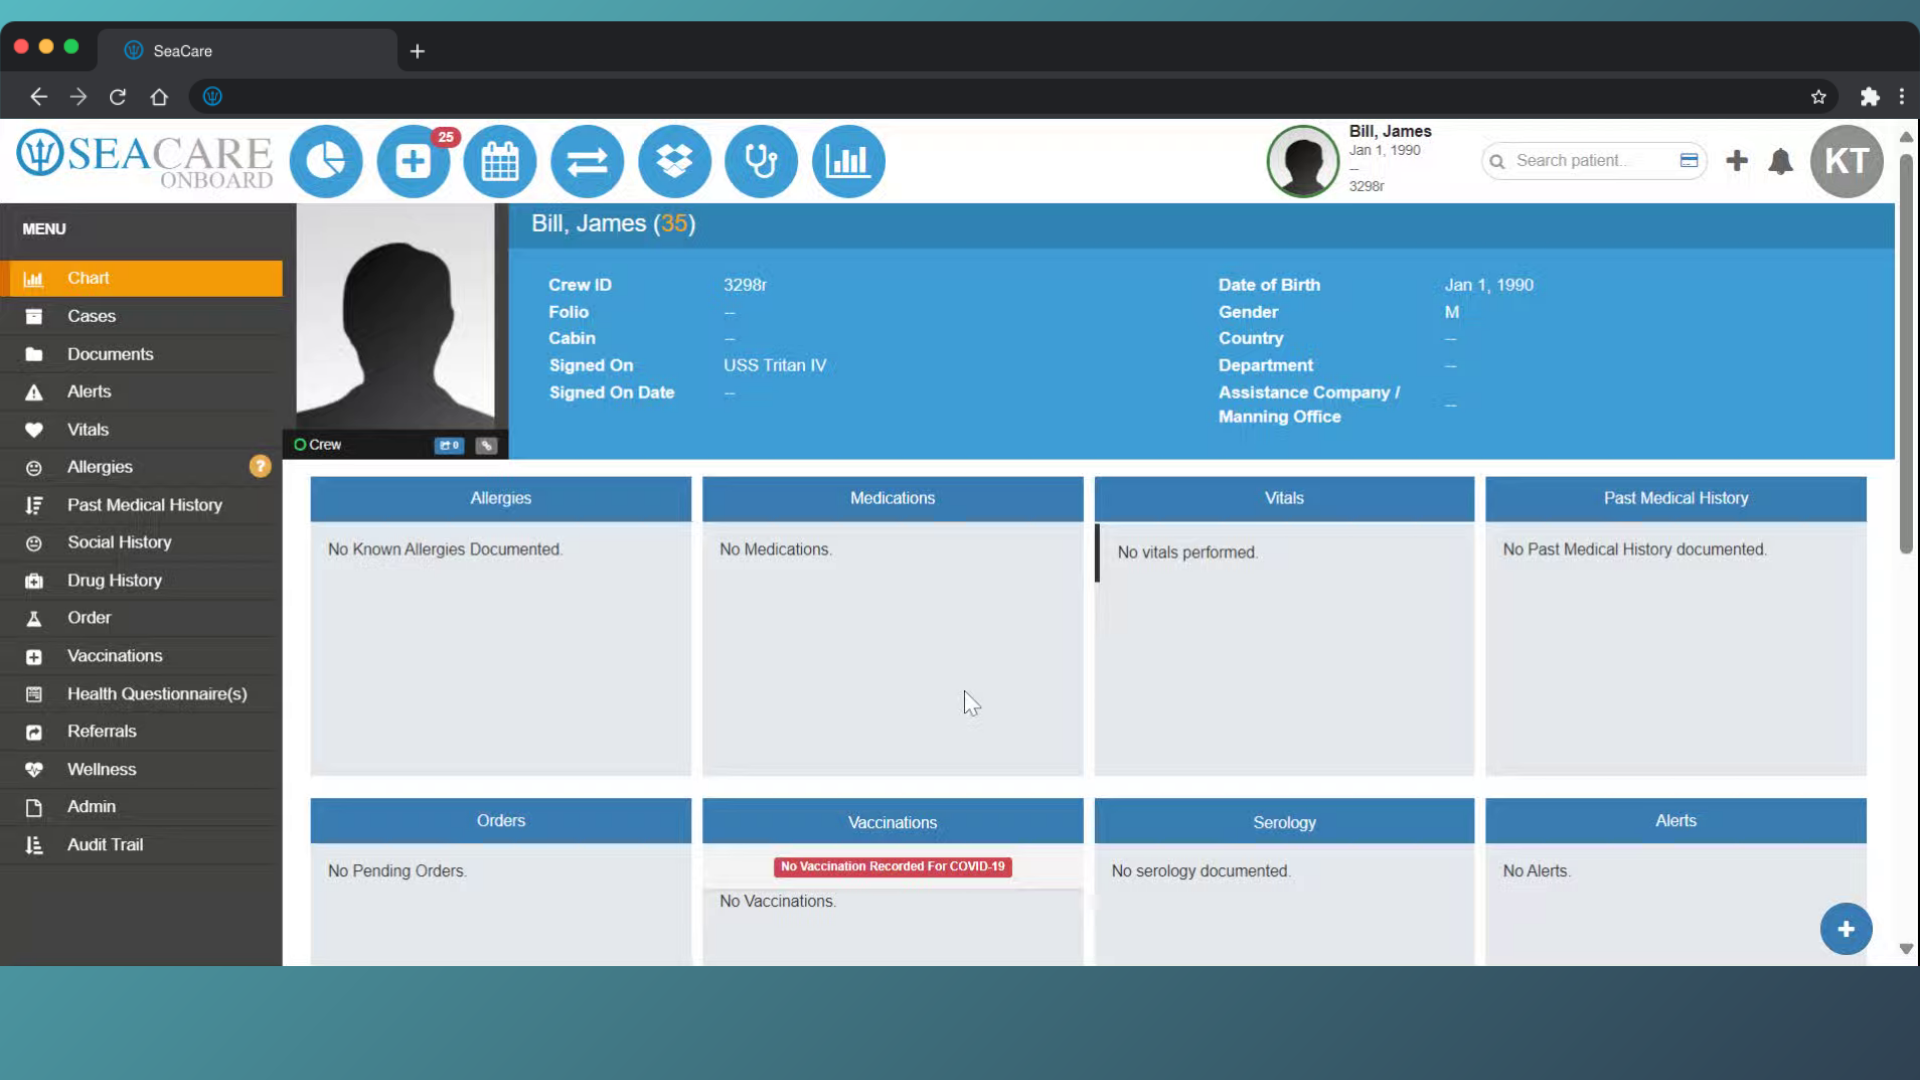The image size is (1920, 1080).
Task: Click the orange question badge on Allergies
Action: coord(260,466)
